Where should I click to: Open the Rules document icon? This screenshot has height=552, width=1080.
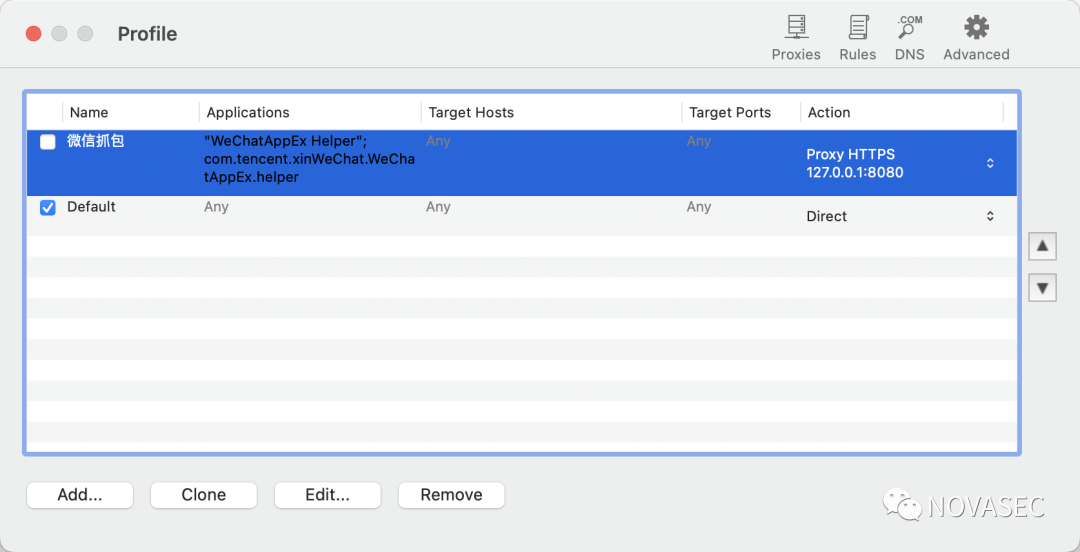[858, 28]
